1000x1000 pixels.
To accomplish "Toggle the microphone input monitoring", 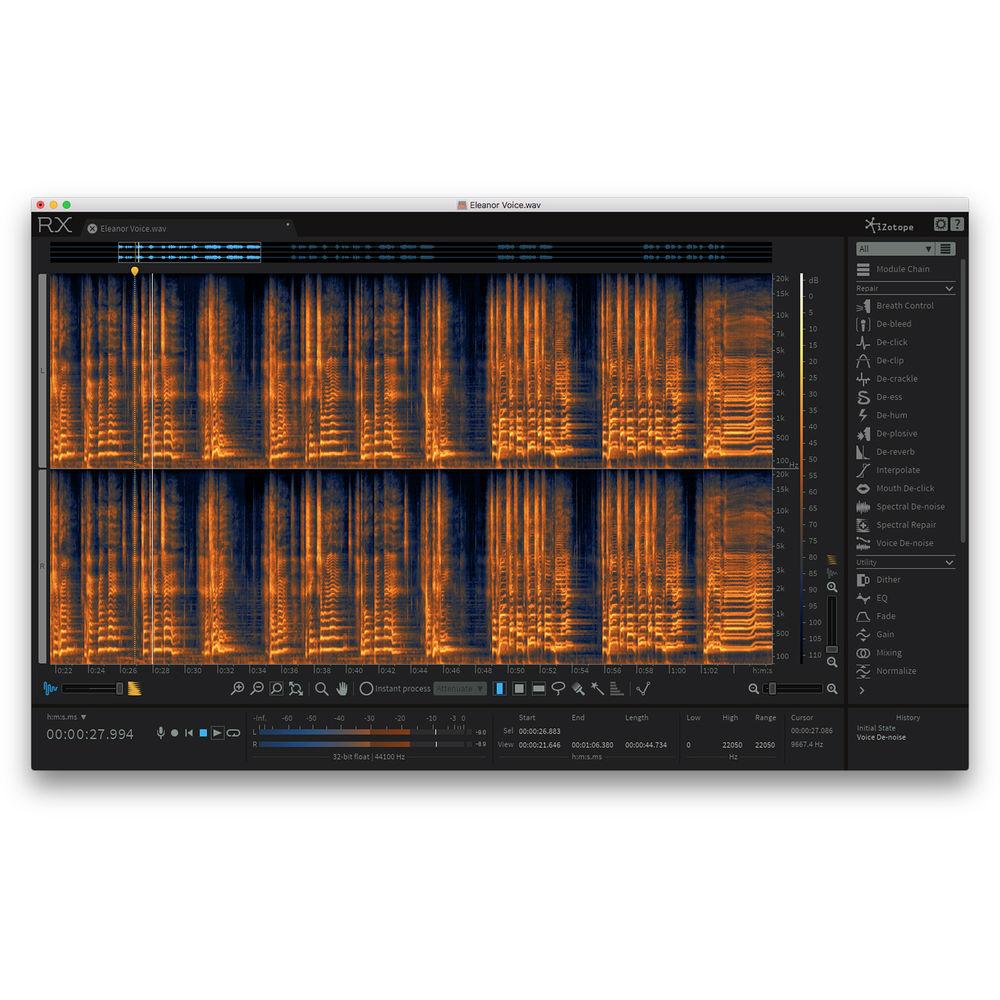I will pos(159,732).
